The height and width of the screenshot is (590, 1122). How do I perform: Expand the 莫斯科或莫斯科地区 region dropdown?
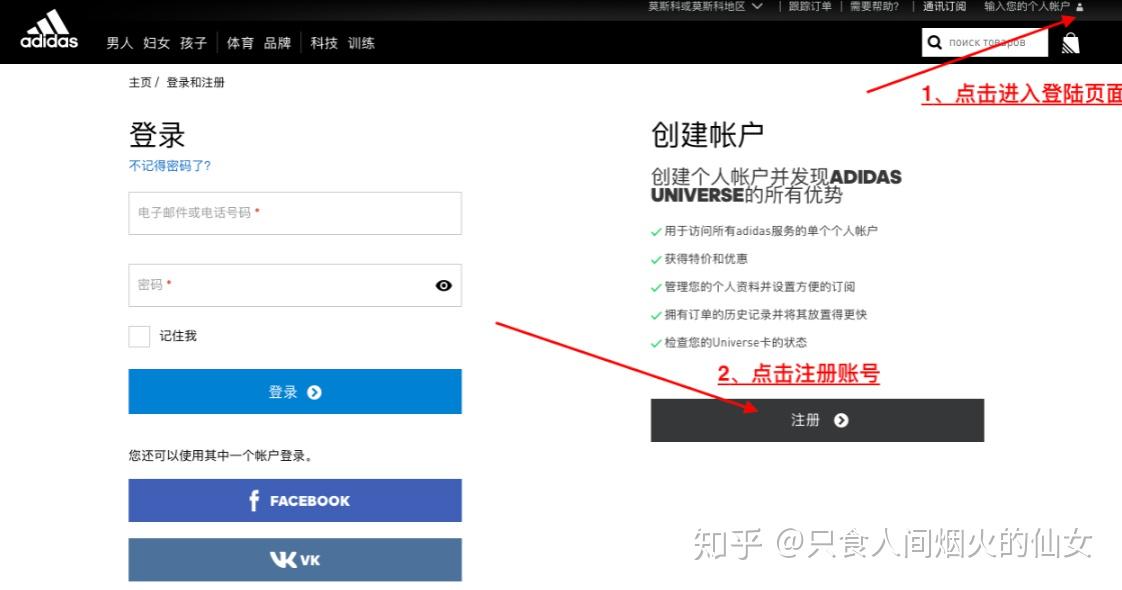[x=705, y=6]
